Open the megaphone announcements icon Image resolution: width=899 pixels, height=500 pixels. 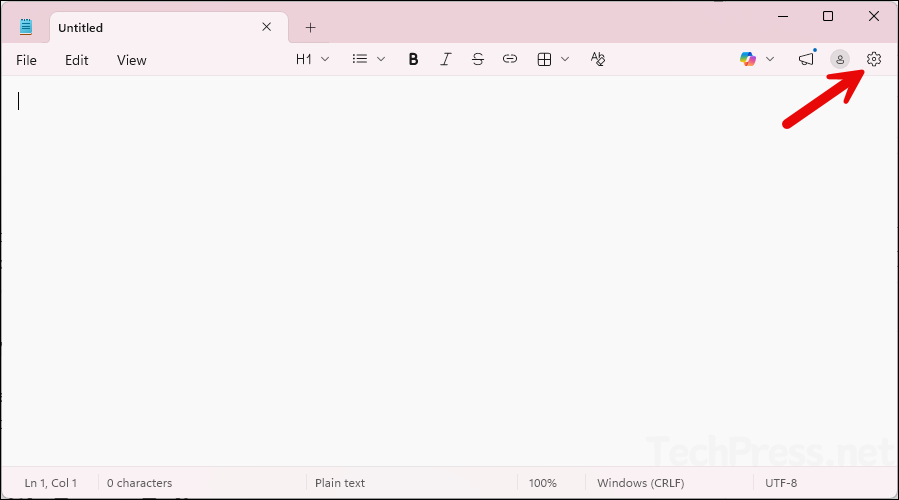806,60
